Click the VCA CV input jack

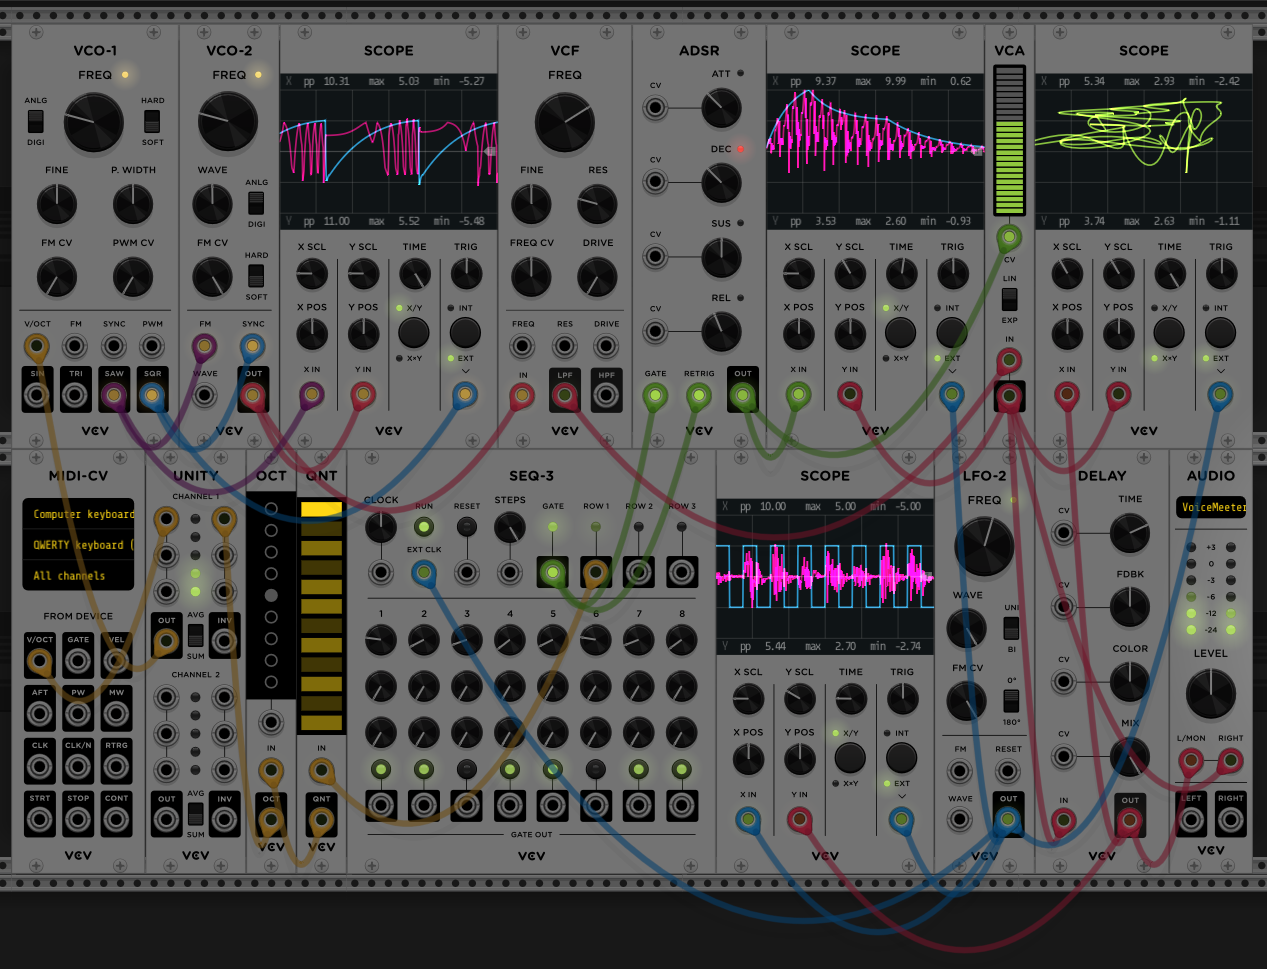1009,238
